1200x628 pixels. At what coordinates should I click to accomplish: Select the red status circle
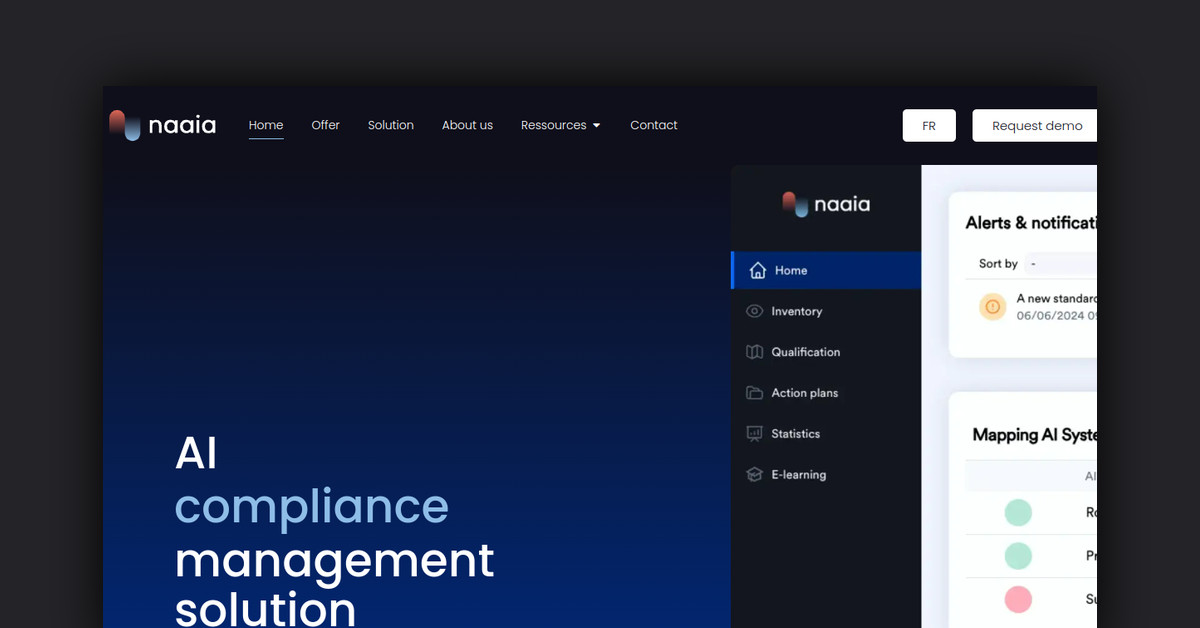(x=1017, y=599)
